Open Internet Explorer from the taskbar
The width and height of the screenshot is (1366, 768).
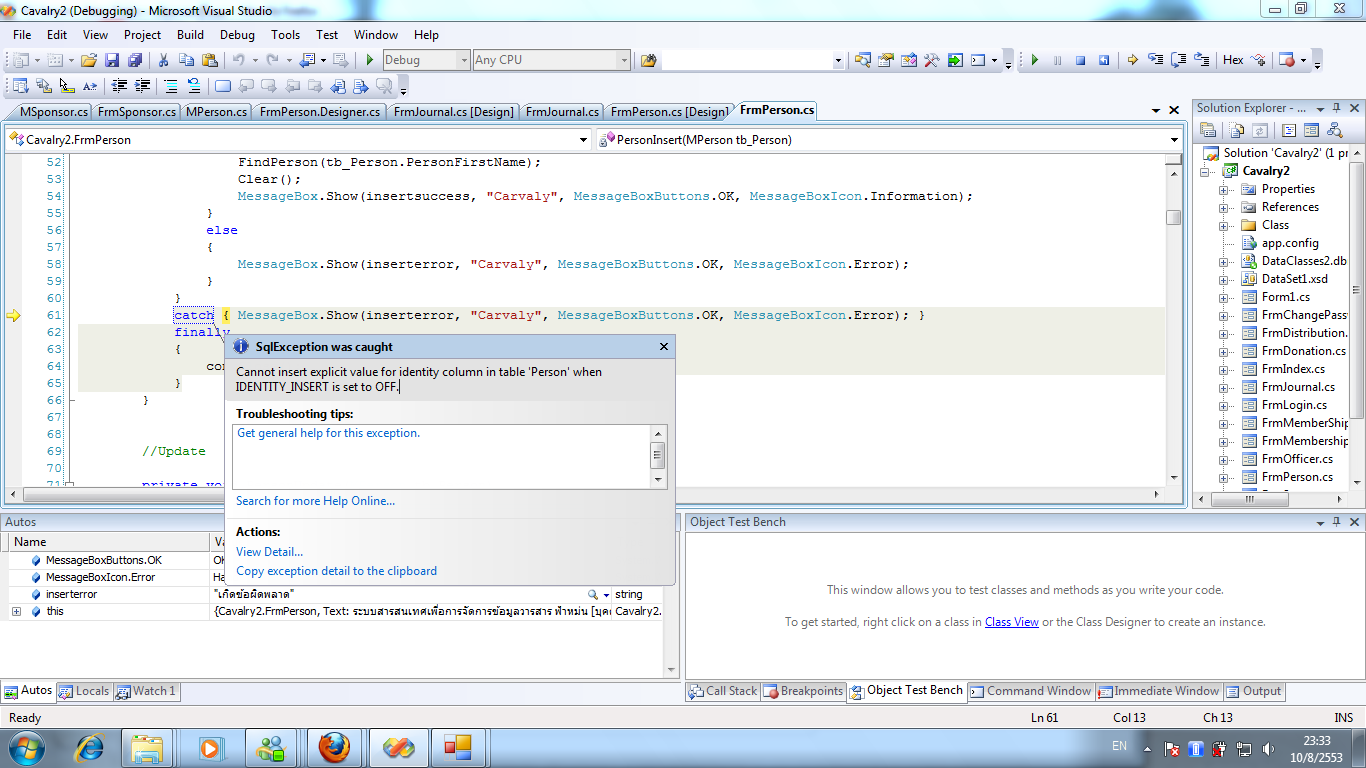coord(89,747)
